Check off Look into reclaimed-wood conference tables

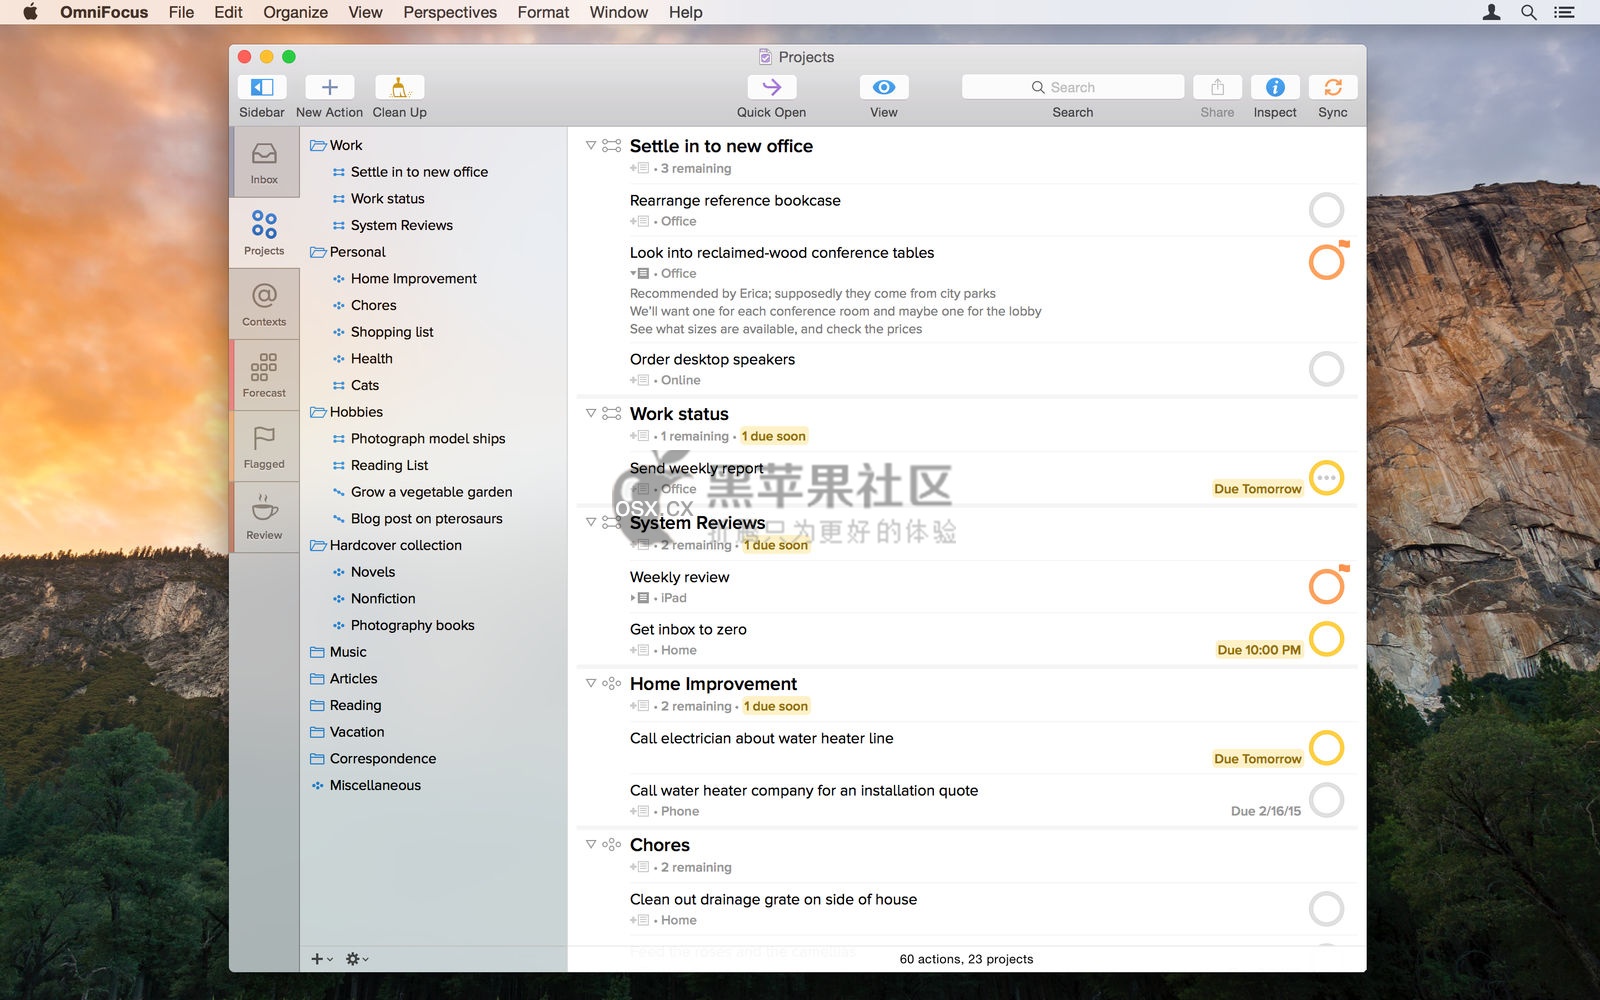coord(1326,262)
